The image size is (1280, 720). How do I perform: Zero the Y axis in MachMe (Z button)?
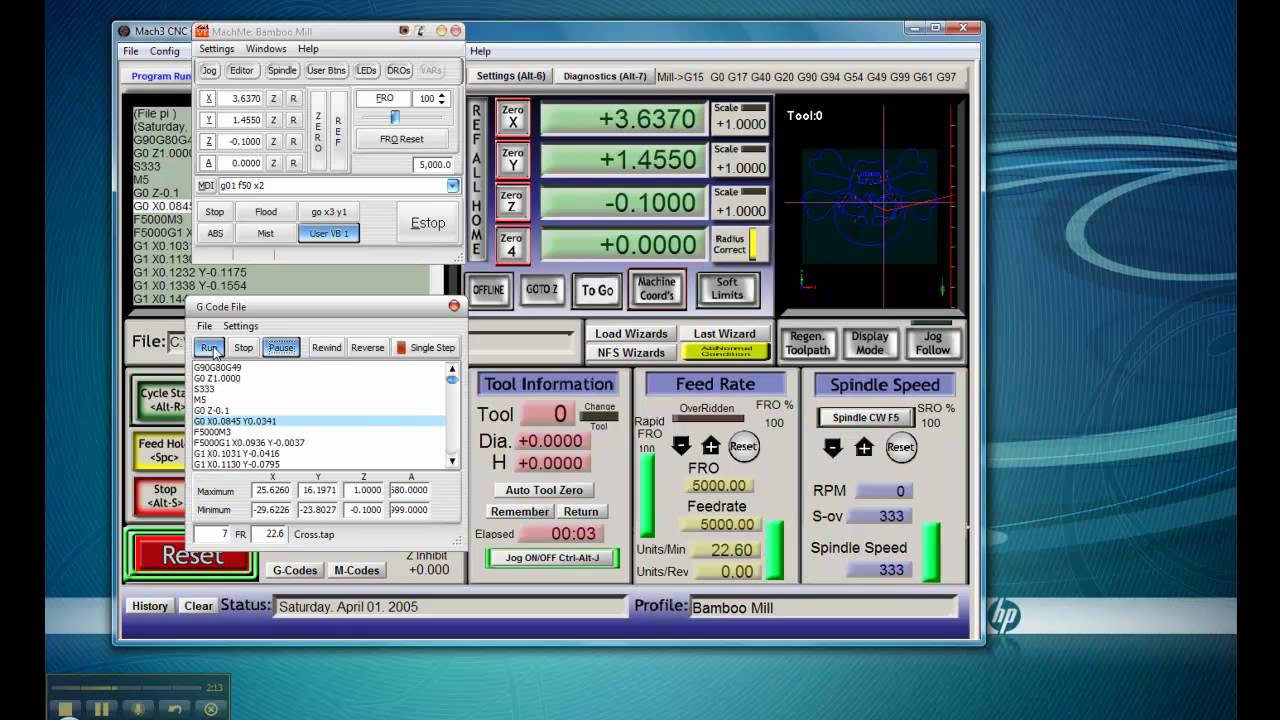coord(273,120)
